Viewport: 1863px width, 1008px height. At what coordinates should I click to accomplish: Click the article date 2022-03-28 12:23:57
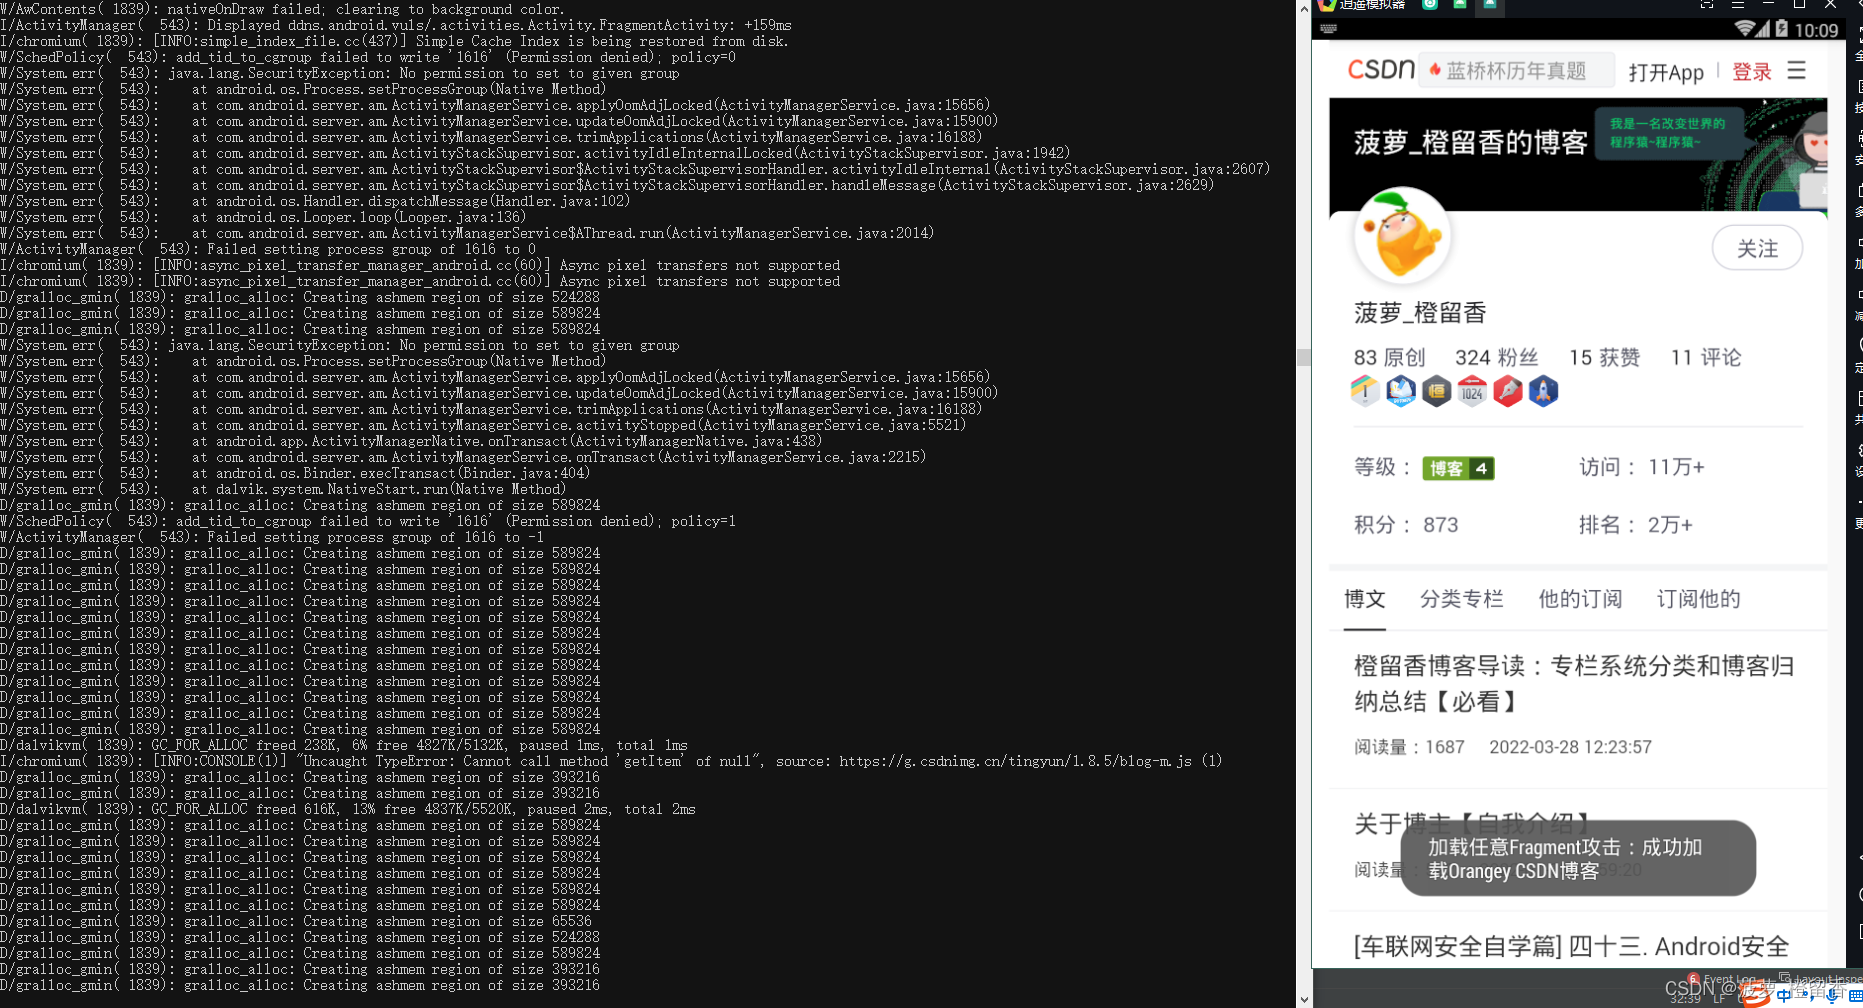[x=1570, y=747]
